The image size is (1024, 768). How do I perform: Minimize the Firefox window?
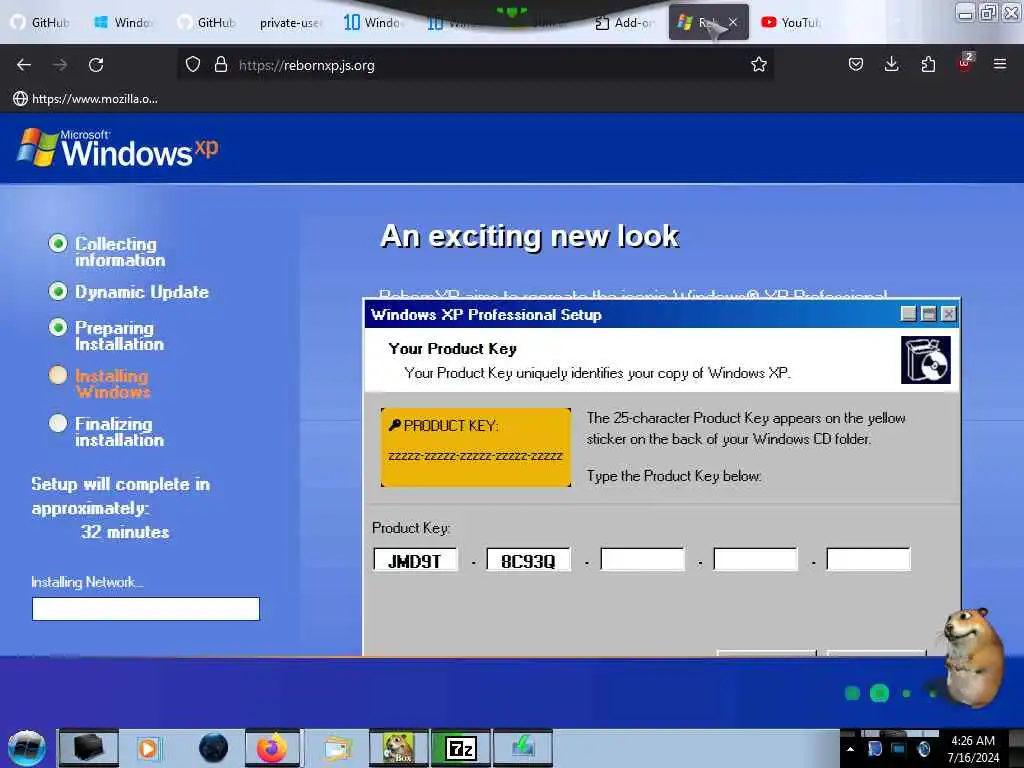(965, 12)
